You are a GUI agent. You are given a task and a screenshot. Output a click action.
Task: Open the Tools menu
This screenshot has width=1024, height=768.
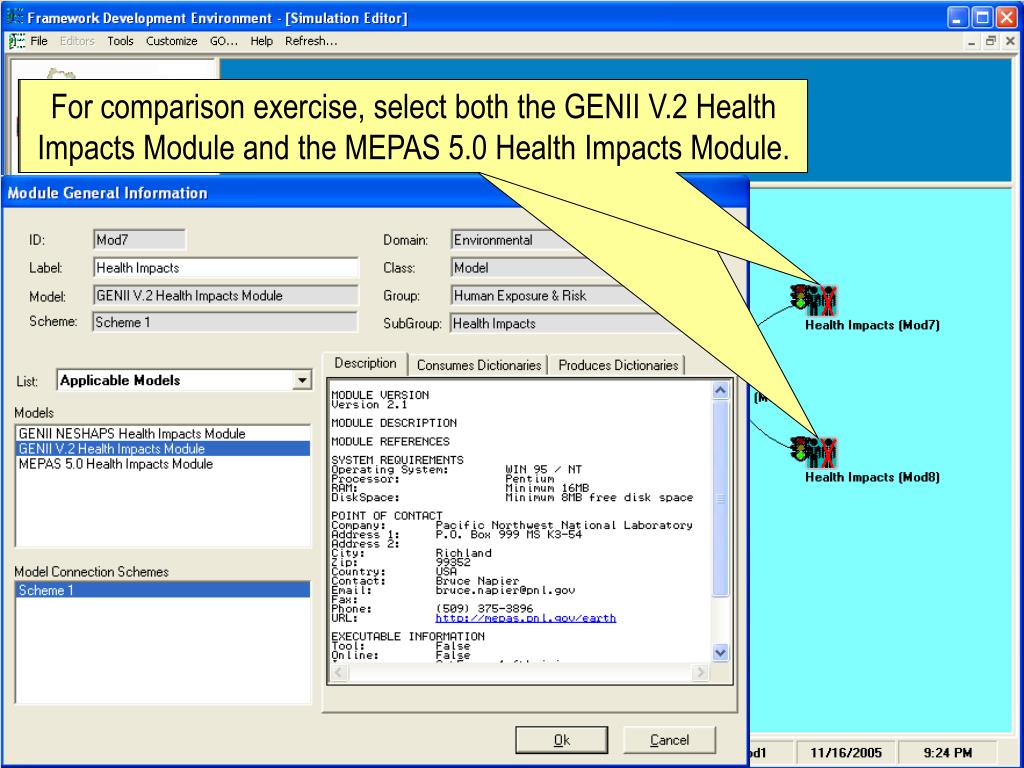coord(120,41)
